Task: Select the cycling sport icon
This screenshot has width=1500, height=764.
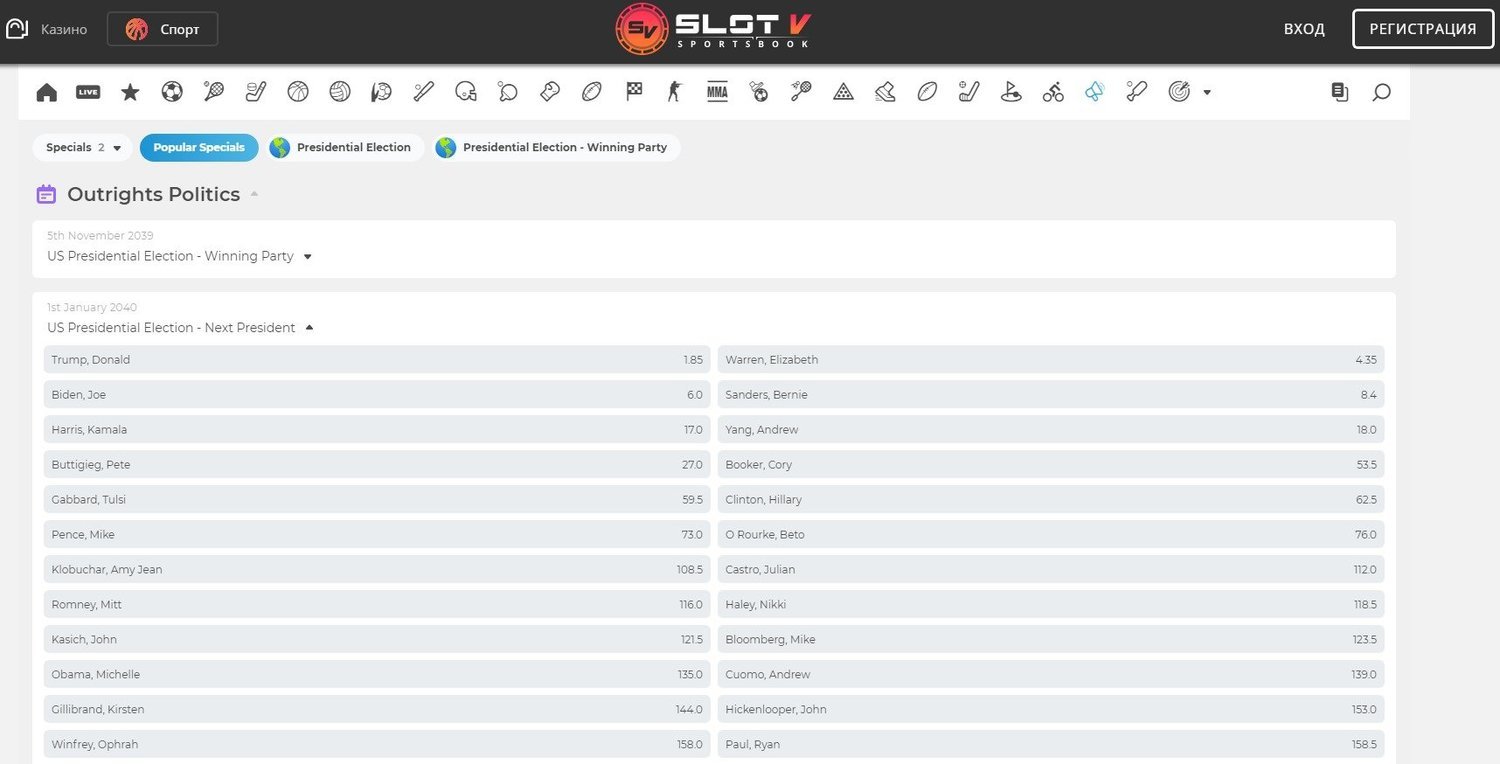Action: pos(1053,92)
